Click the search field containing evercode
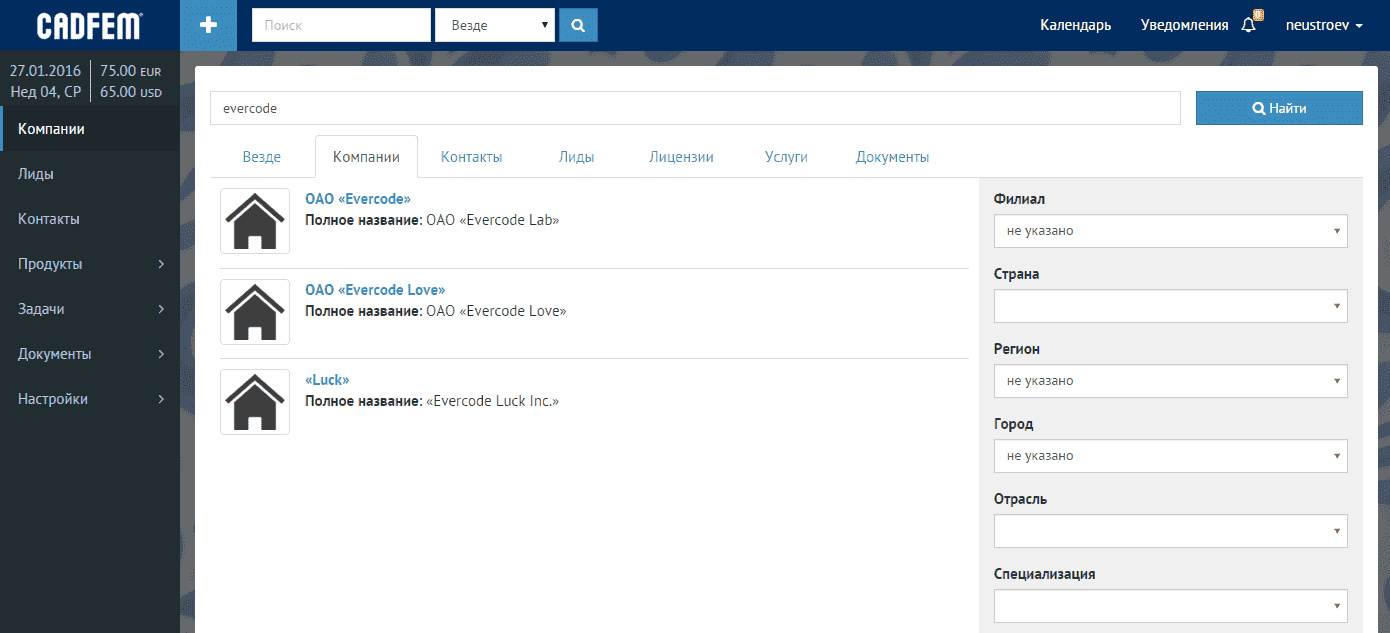 [695, 108]
